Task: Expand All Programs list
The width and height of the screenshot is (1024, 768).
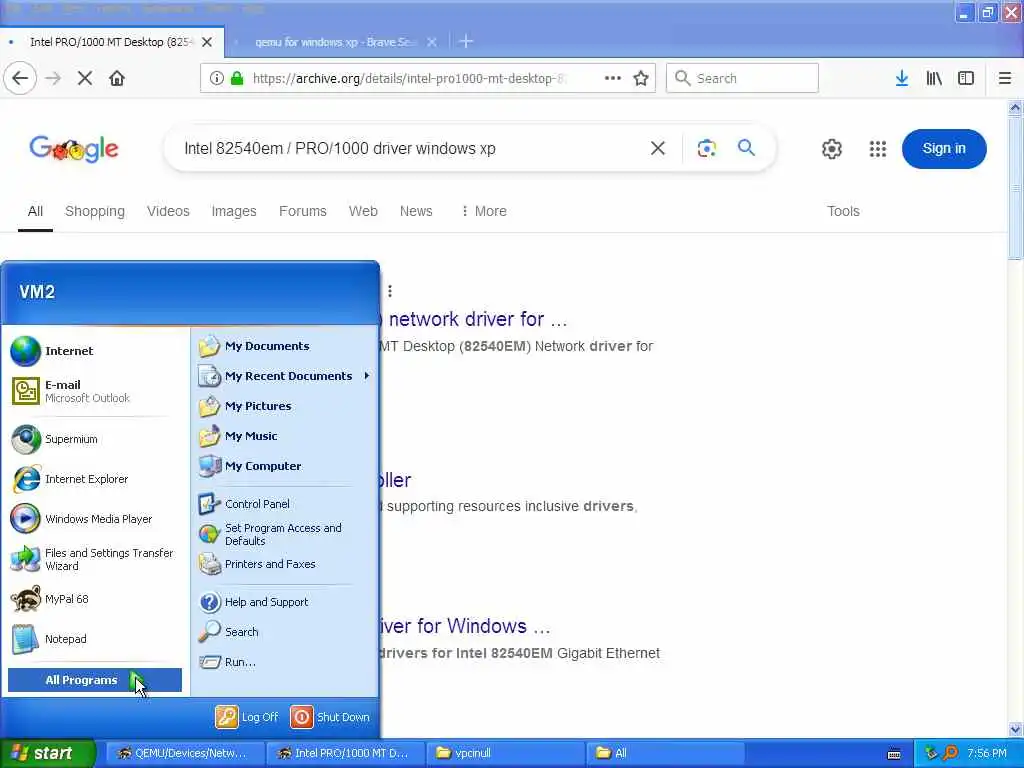Action: pos(95,680)
